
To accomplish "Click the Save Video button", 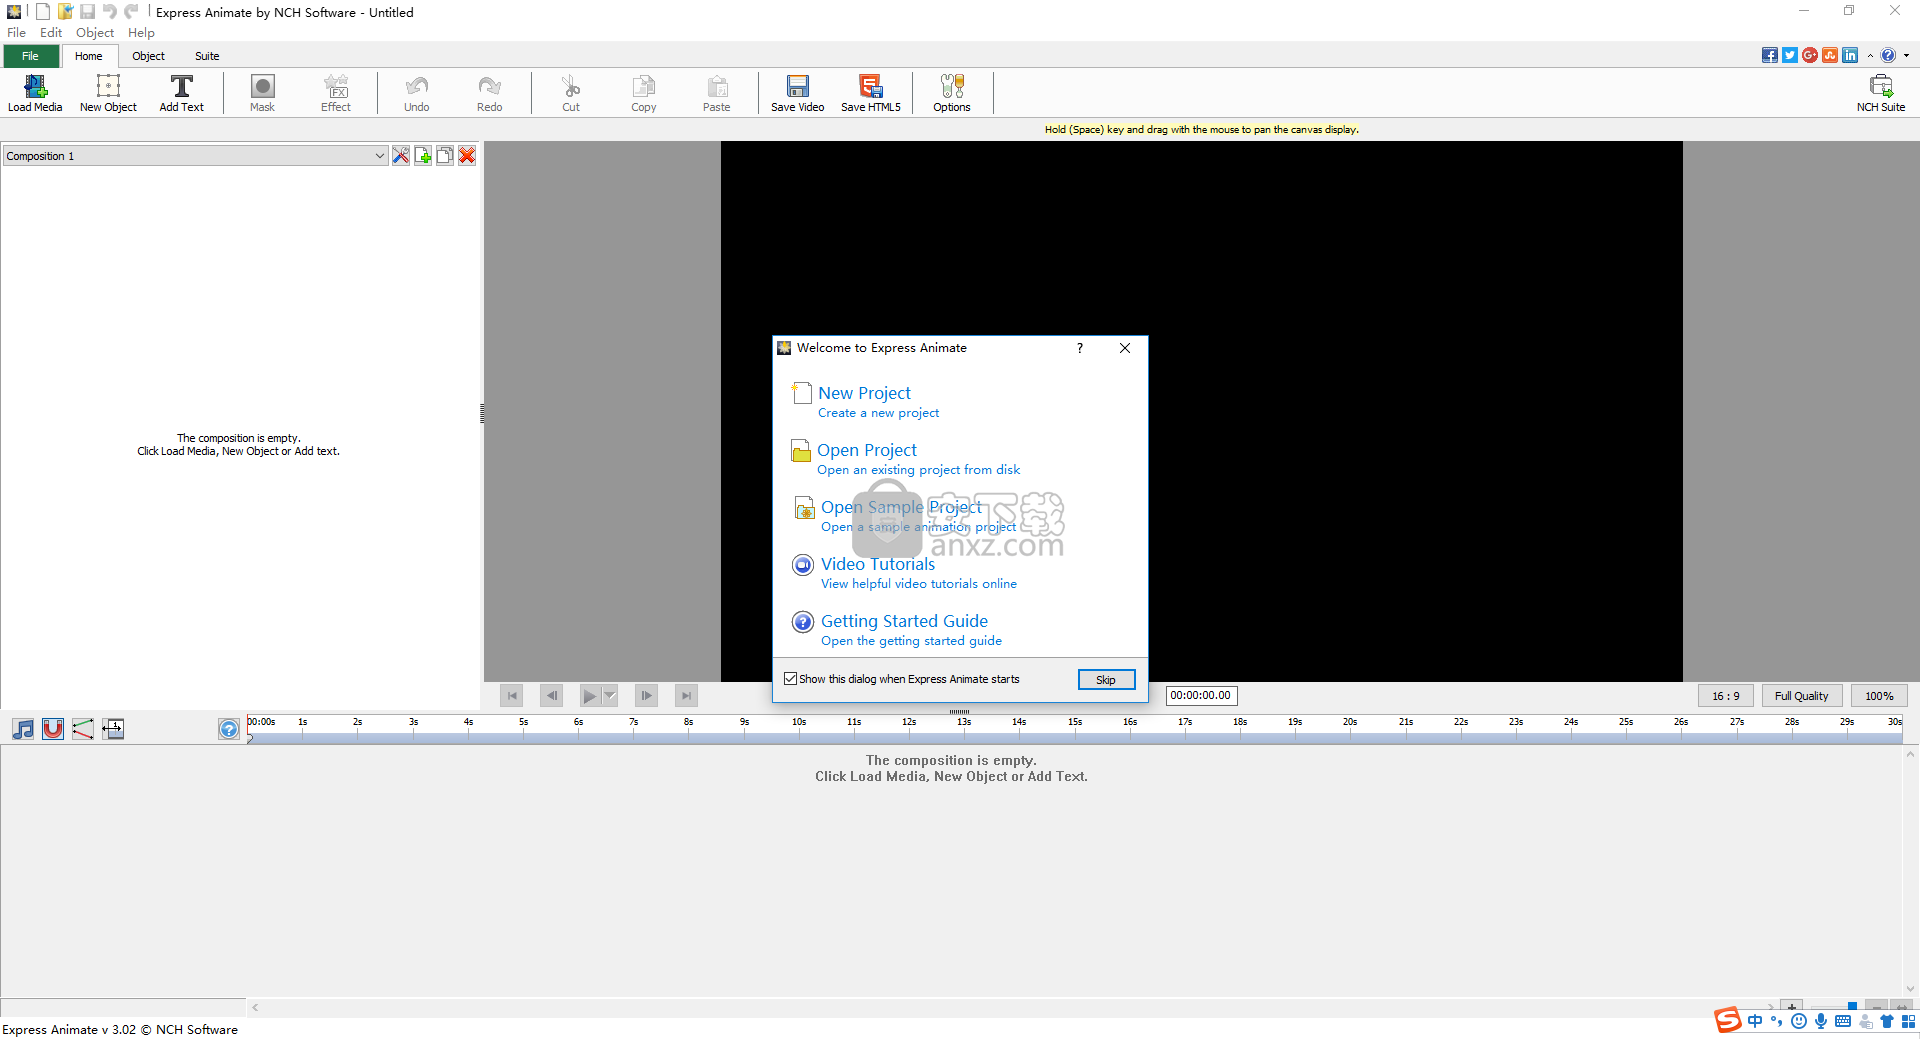I will coord(797,93).
